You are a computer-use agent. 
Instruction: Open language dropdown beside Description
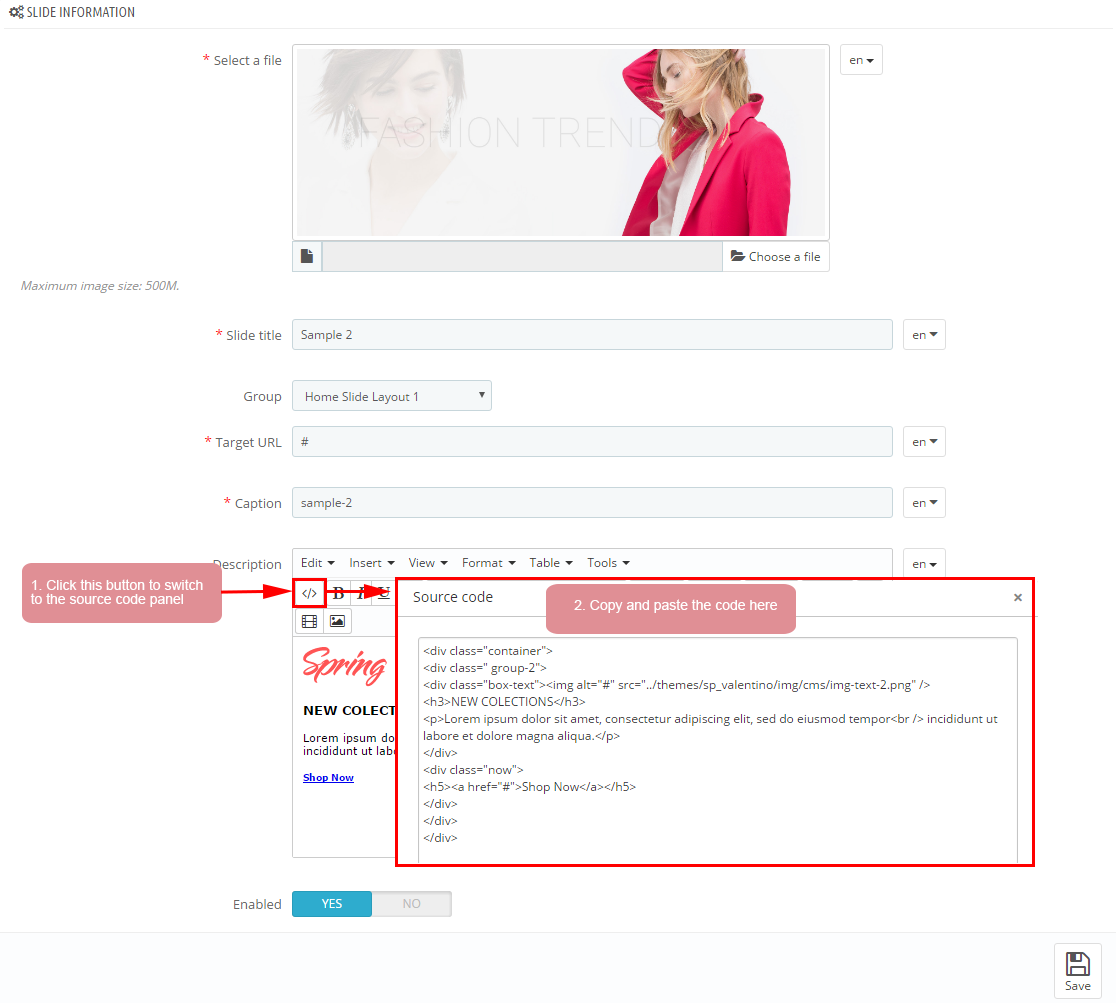924,563
